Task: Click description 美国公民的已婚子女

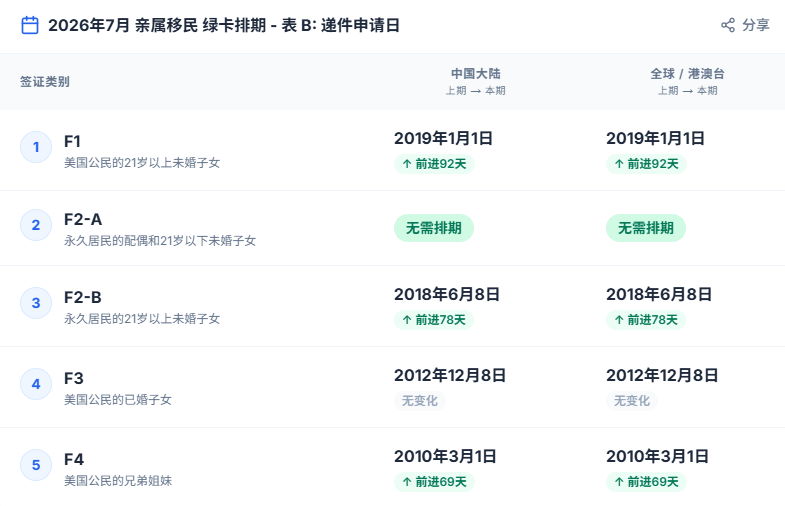Action: pos(118,400)
